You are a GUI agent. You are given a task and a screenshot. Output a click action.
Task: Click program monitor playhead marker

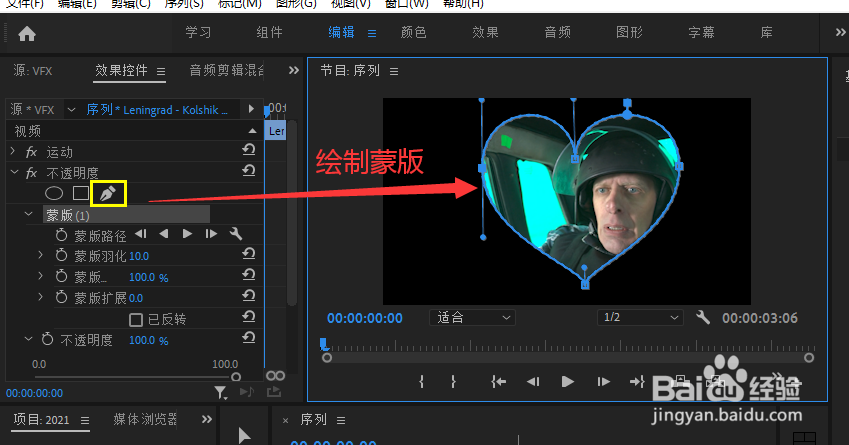tap(323, 344)
